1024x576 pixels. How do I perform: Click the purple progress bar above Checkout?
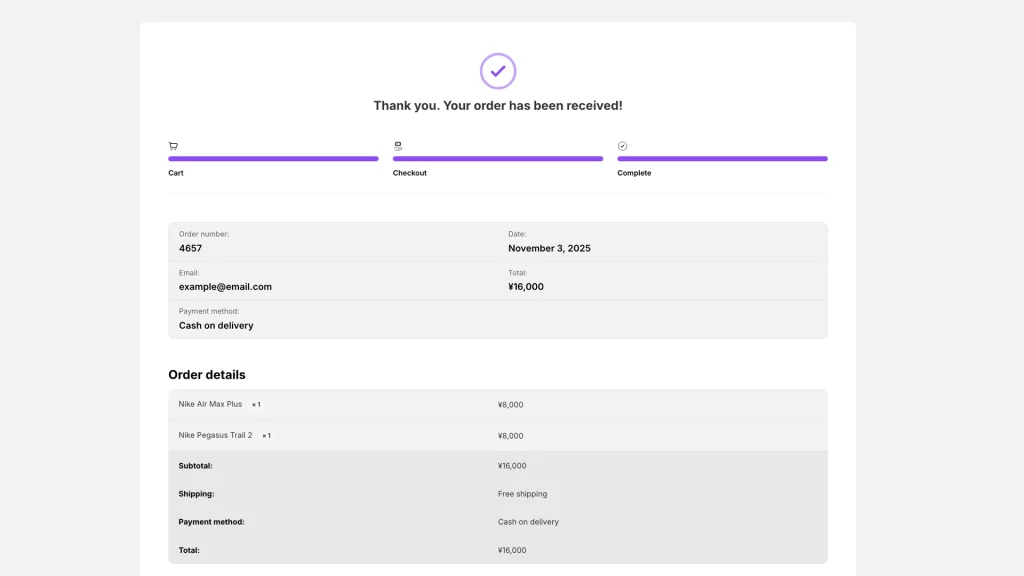[x=497, y=158]
